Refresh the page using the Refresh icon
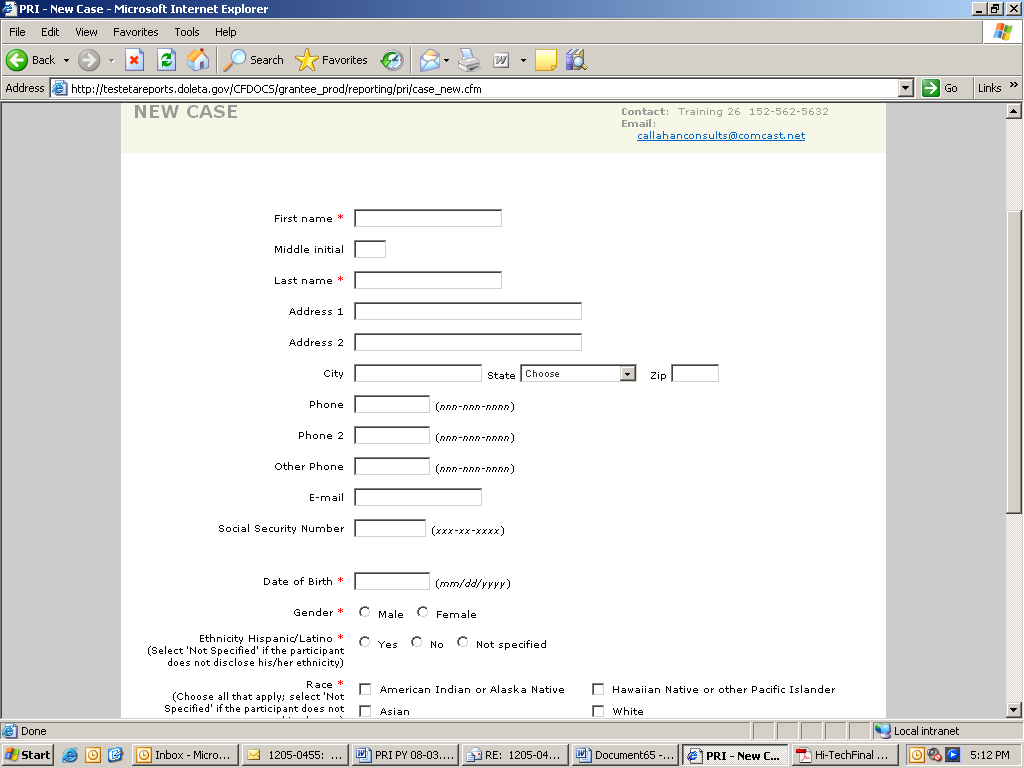 [166, 60]
